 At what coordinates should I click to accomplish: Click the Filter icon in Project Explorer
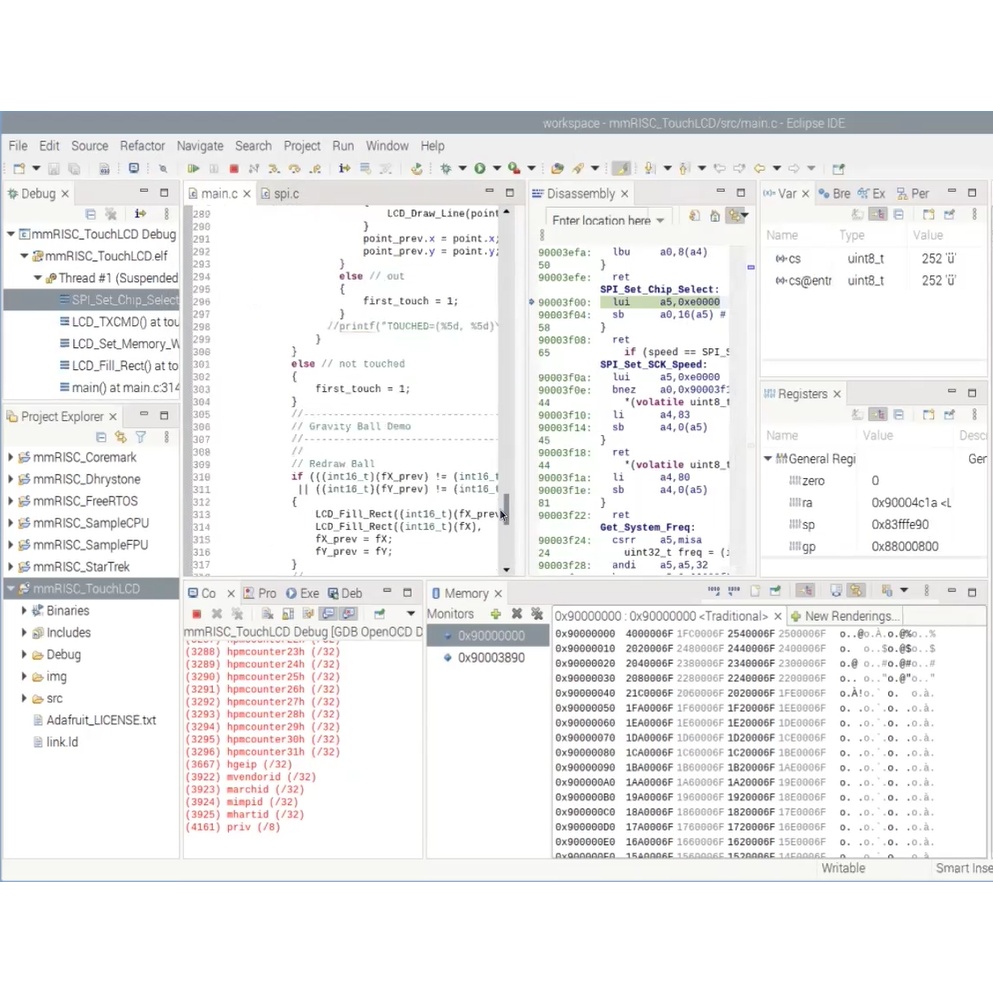tap(141, 437)
